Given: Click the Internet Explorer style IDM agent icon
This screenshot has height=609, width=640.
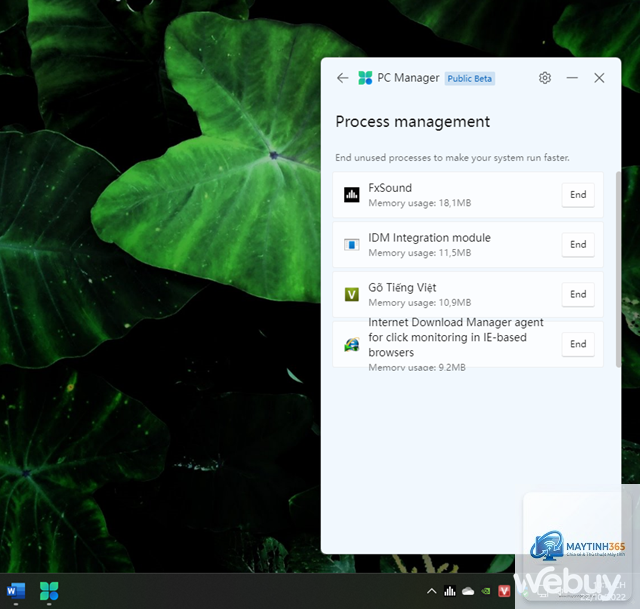Looking at the screenshot, I should [351, 345].
